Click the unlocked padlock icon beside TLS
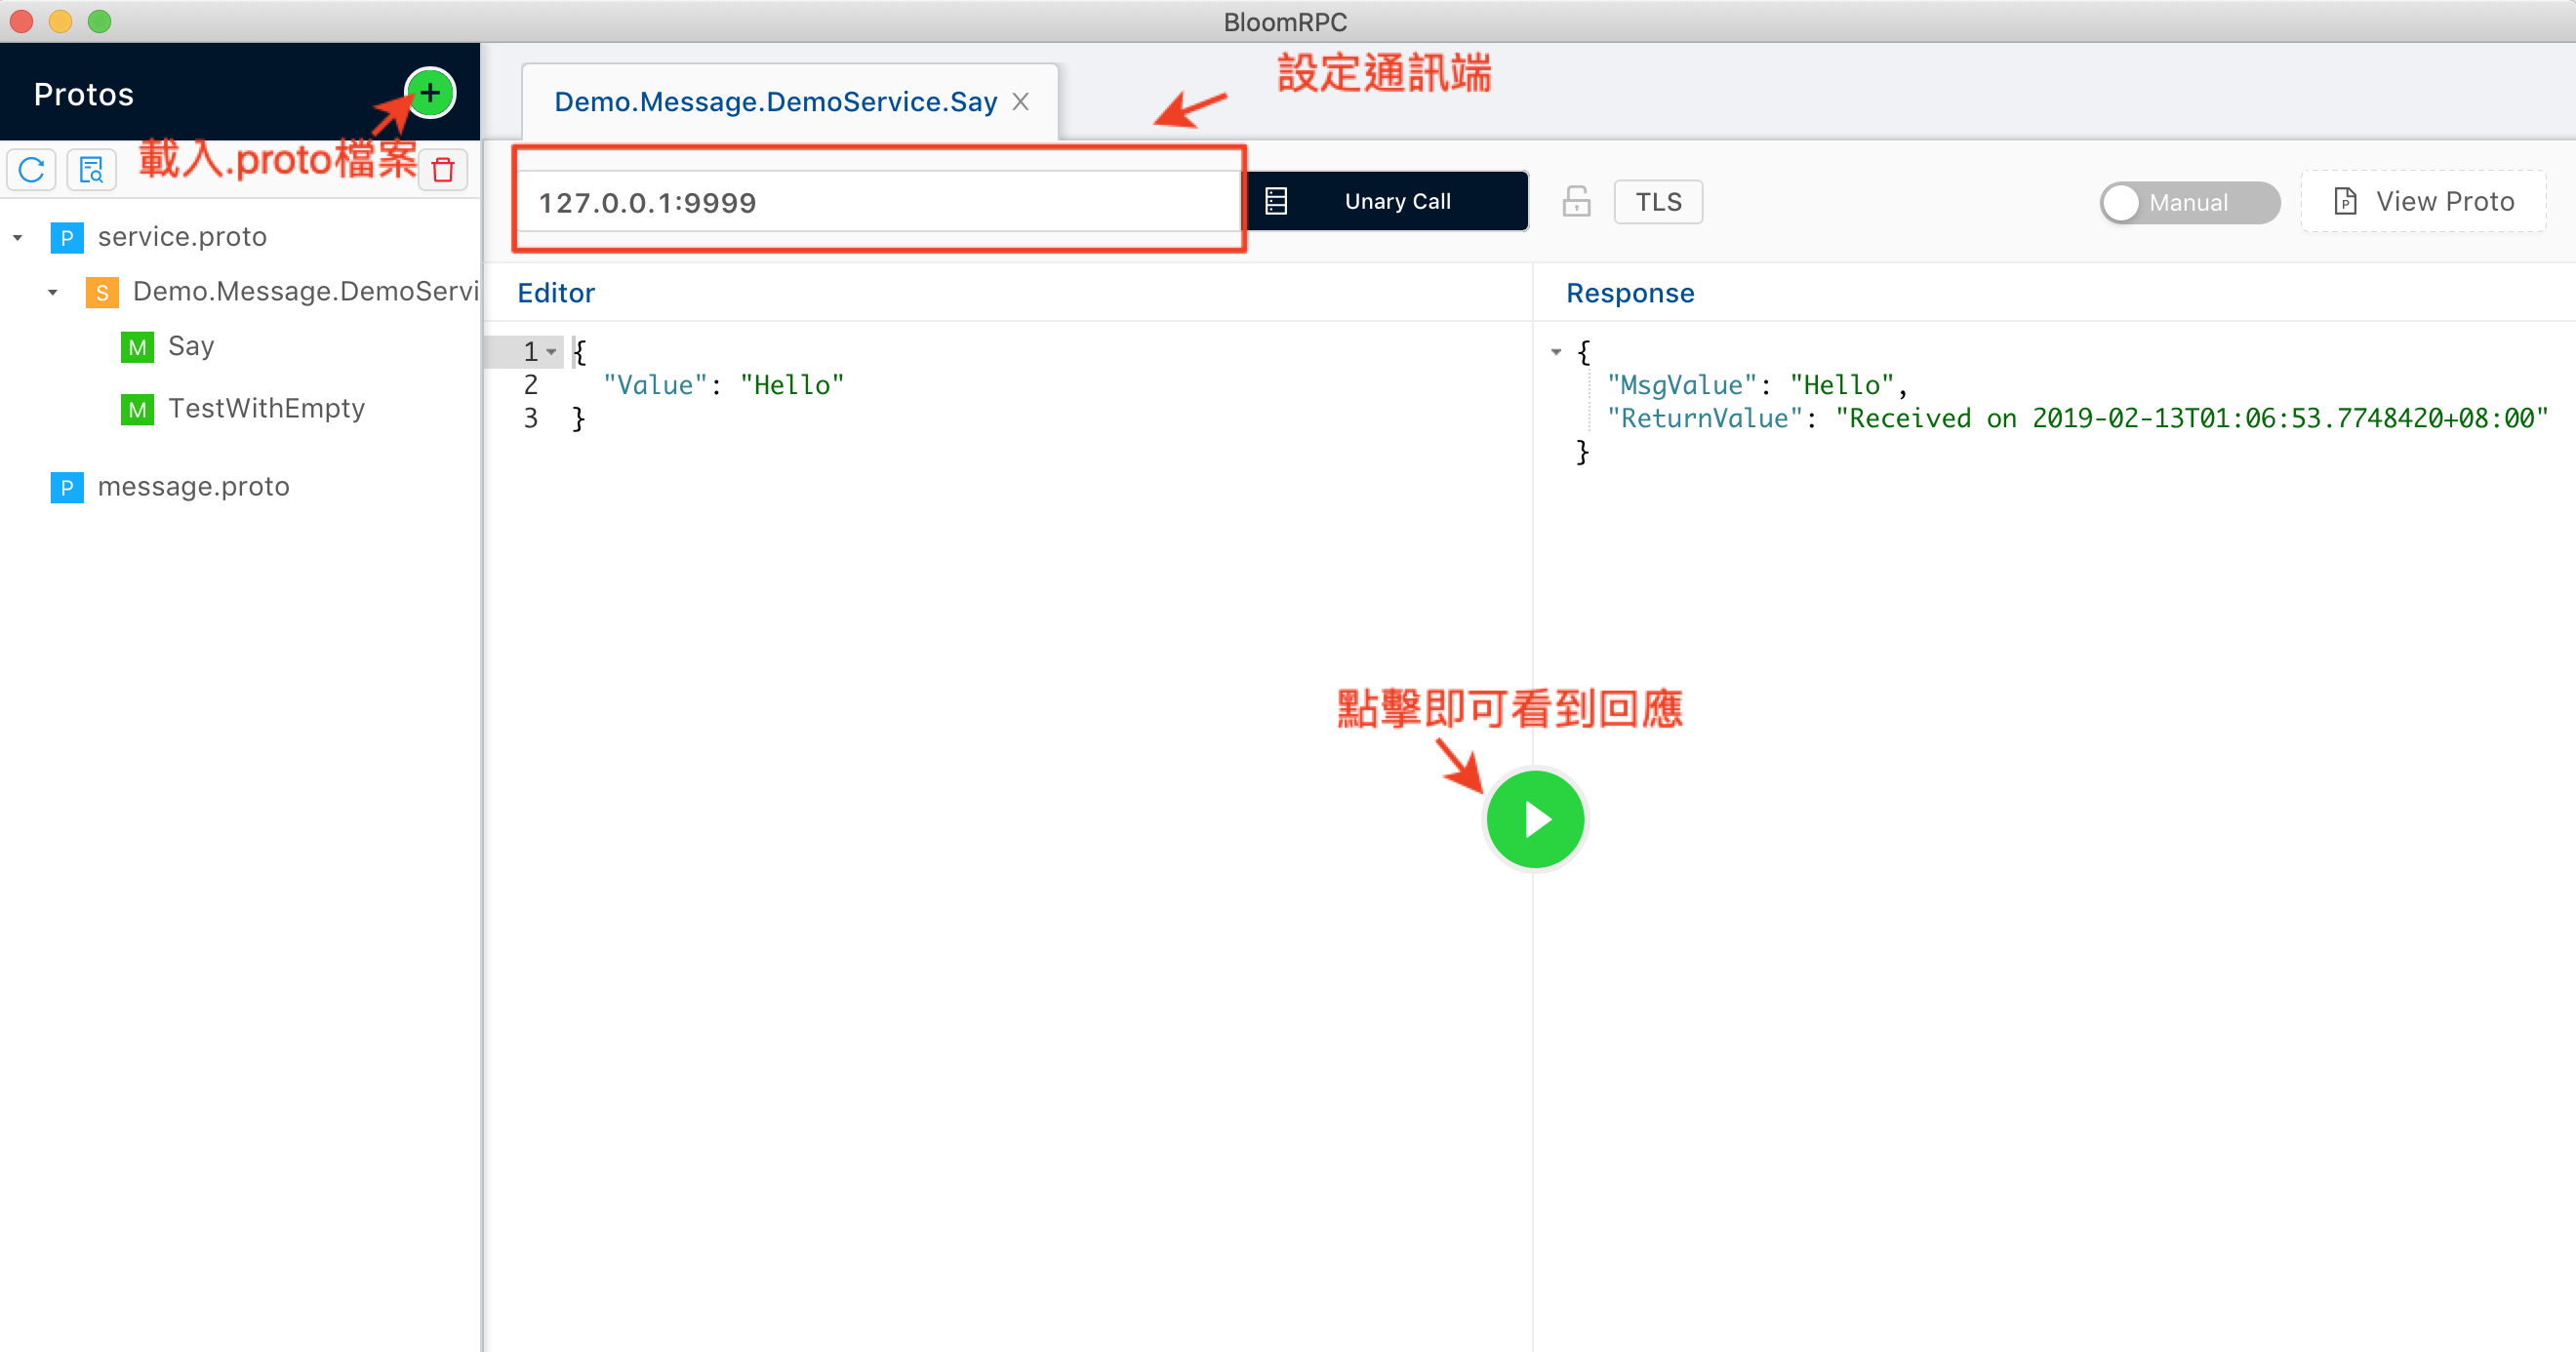 click(x=1576, y=202)
